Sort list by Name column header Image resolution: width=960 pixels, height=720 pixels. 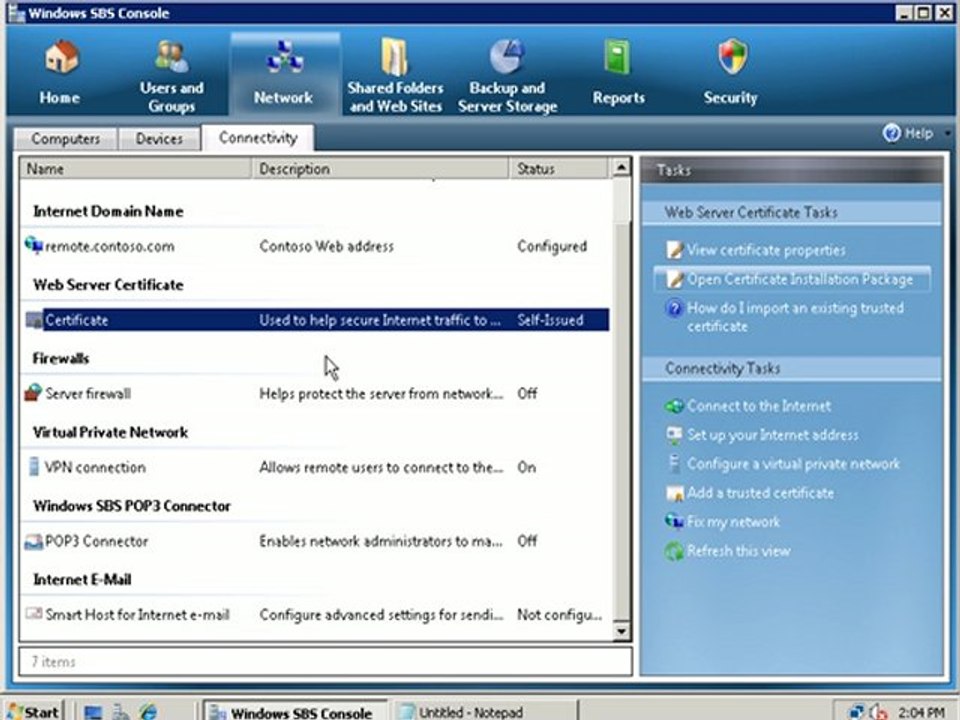pyautogui.click(x=135, y=168)
